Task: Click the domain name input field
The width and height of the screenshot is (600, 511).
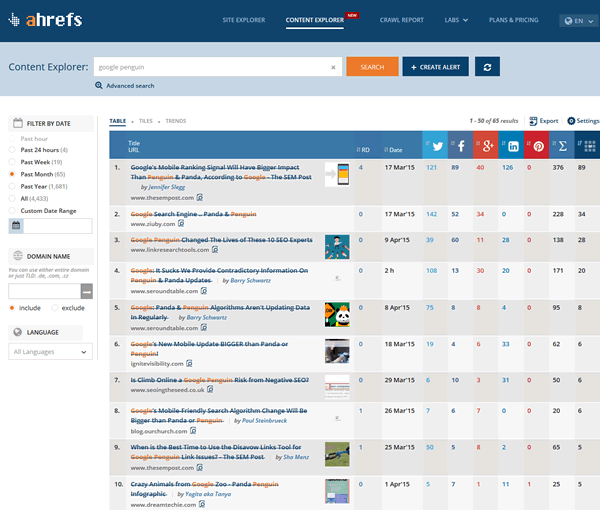Action: [45, 292]
